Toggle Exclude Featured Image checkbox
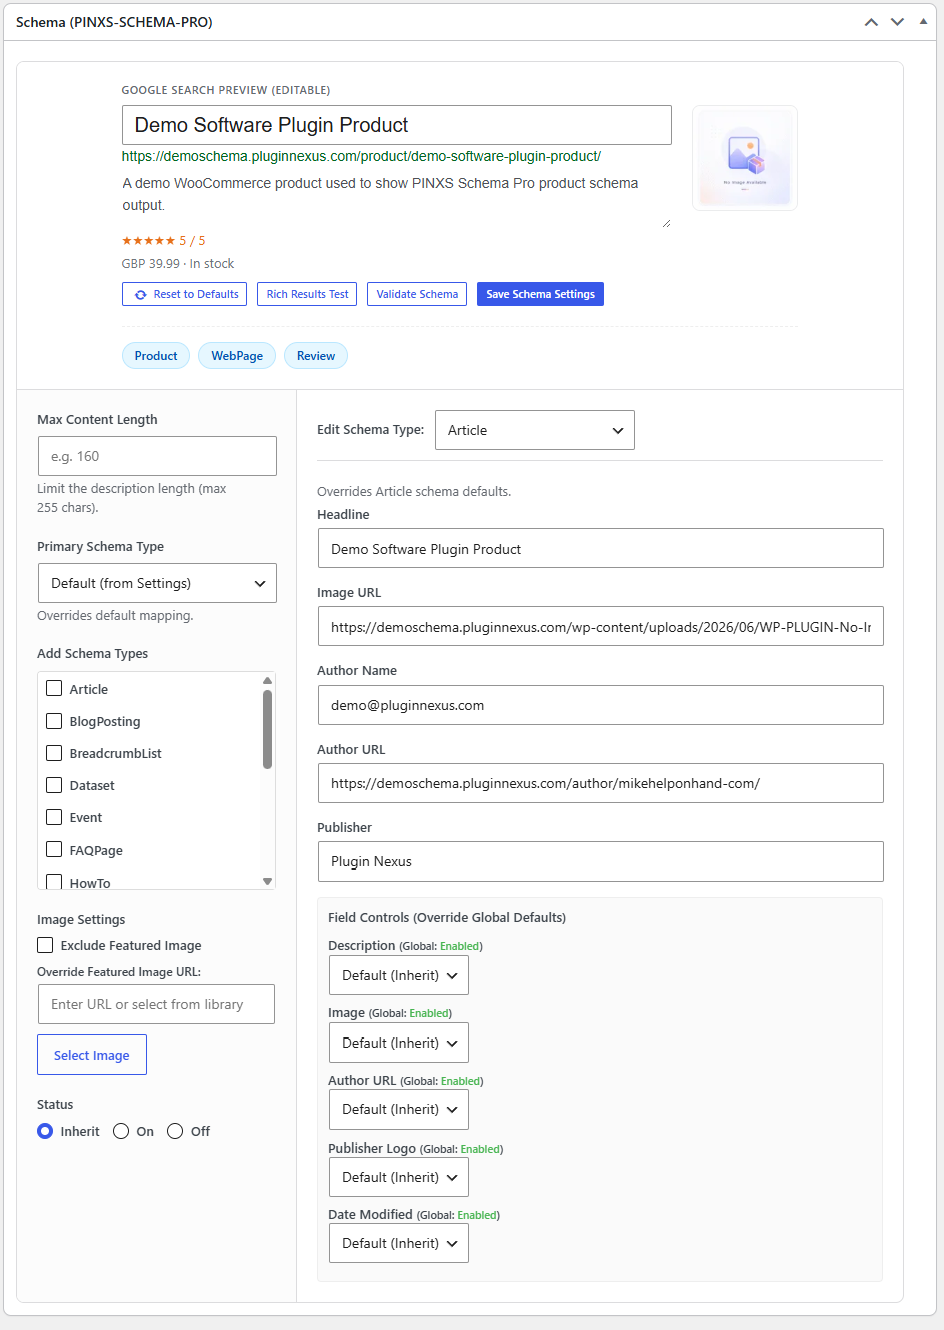The image size is (944, 1330). click(x=45, y=945)
